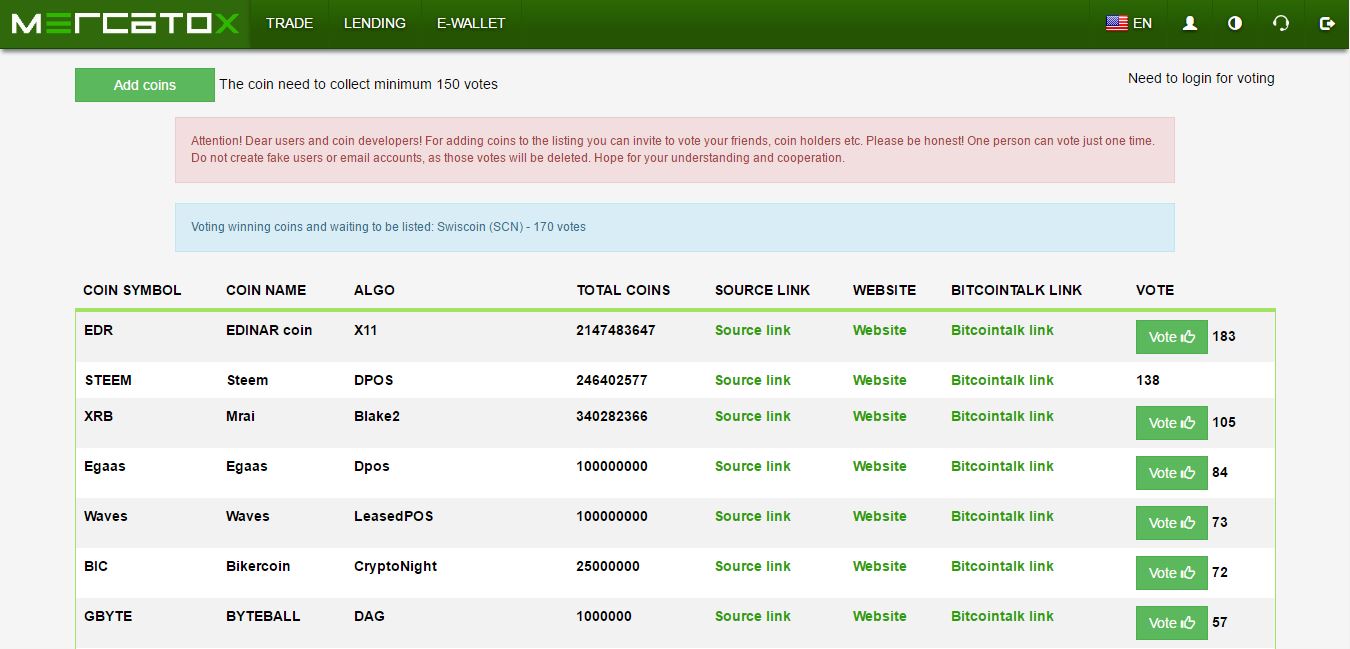Click the Mercatox logo
The width and height of the screenshot is (1350, 649).
[125, 23]
